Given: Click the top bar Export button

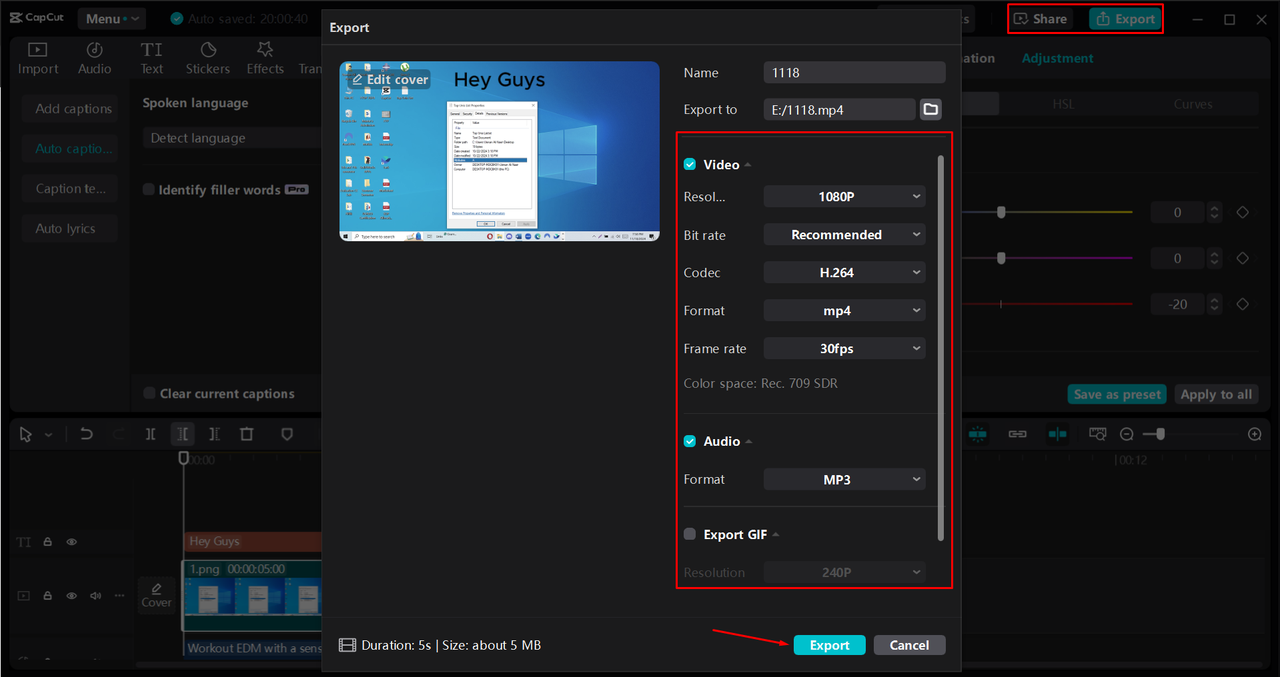Looking at the screenshot, I should click(1125, 19).
